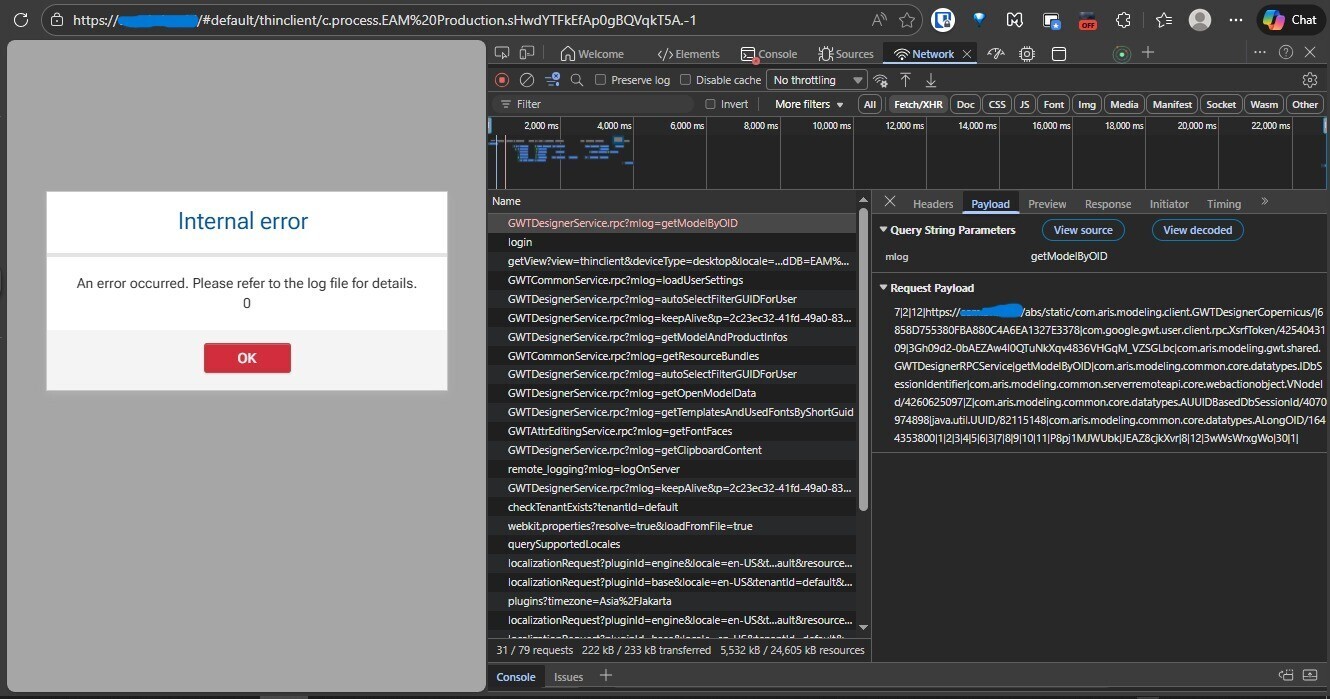Screen dimensions: 1330x699
Task: Click the View decoded button
Action: [x=1197, y=230]
